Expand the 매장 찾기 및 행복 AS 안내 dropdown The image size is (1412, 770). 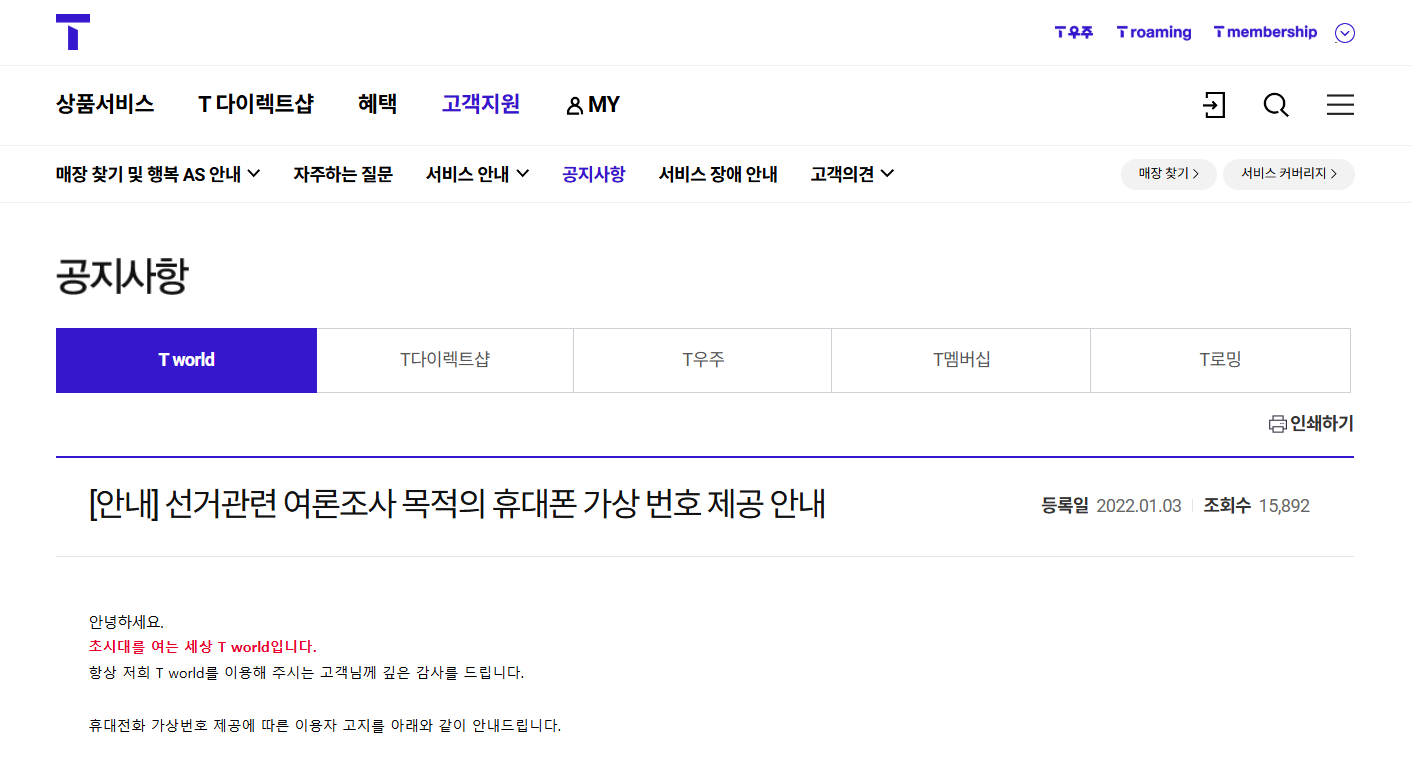point(157,173)
